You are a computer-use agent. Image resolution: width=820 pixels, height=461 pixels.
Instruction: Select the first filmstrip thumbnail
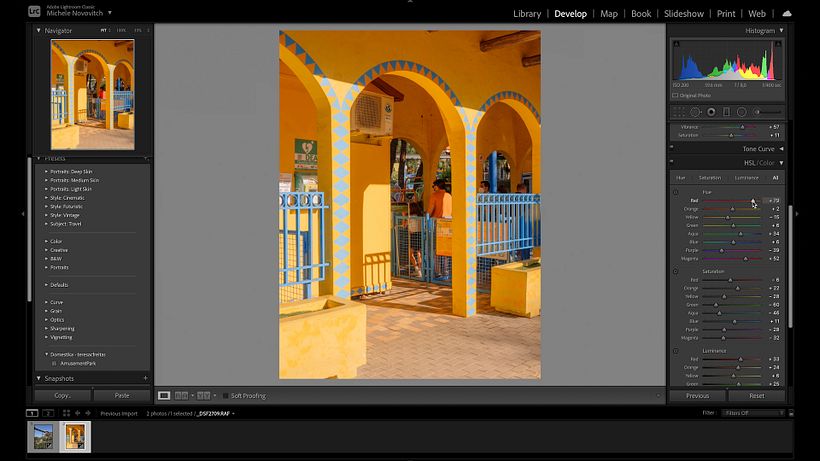[x=43, y=437]
